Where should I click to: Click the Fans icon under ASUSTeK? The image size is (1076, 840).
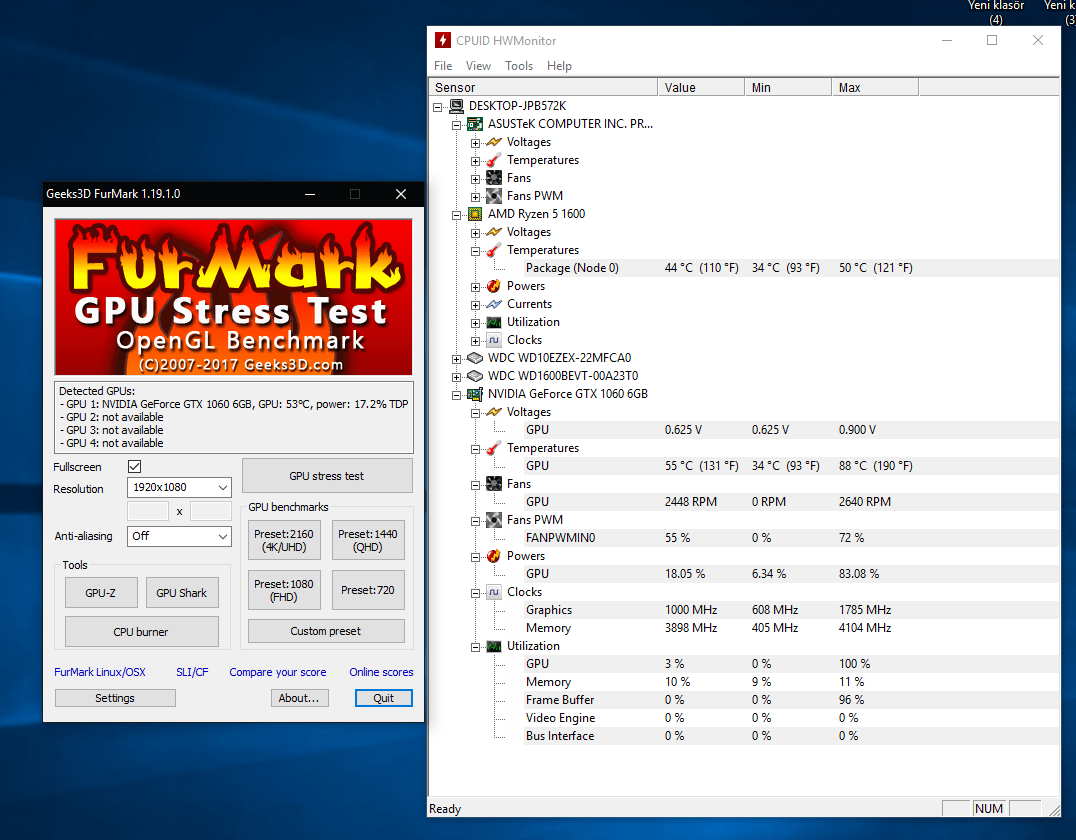click(494, 178)
